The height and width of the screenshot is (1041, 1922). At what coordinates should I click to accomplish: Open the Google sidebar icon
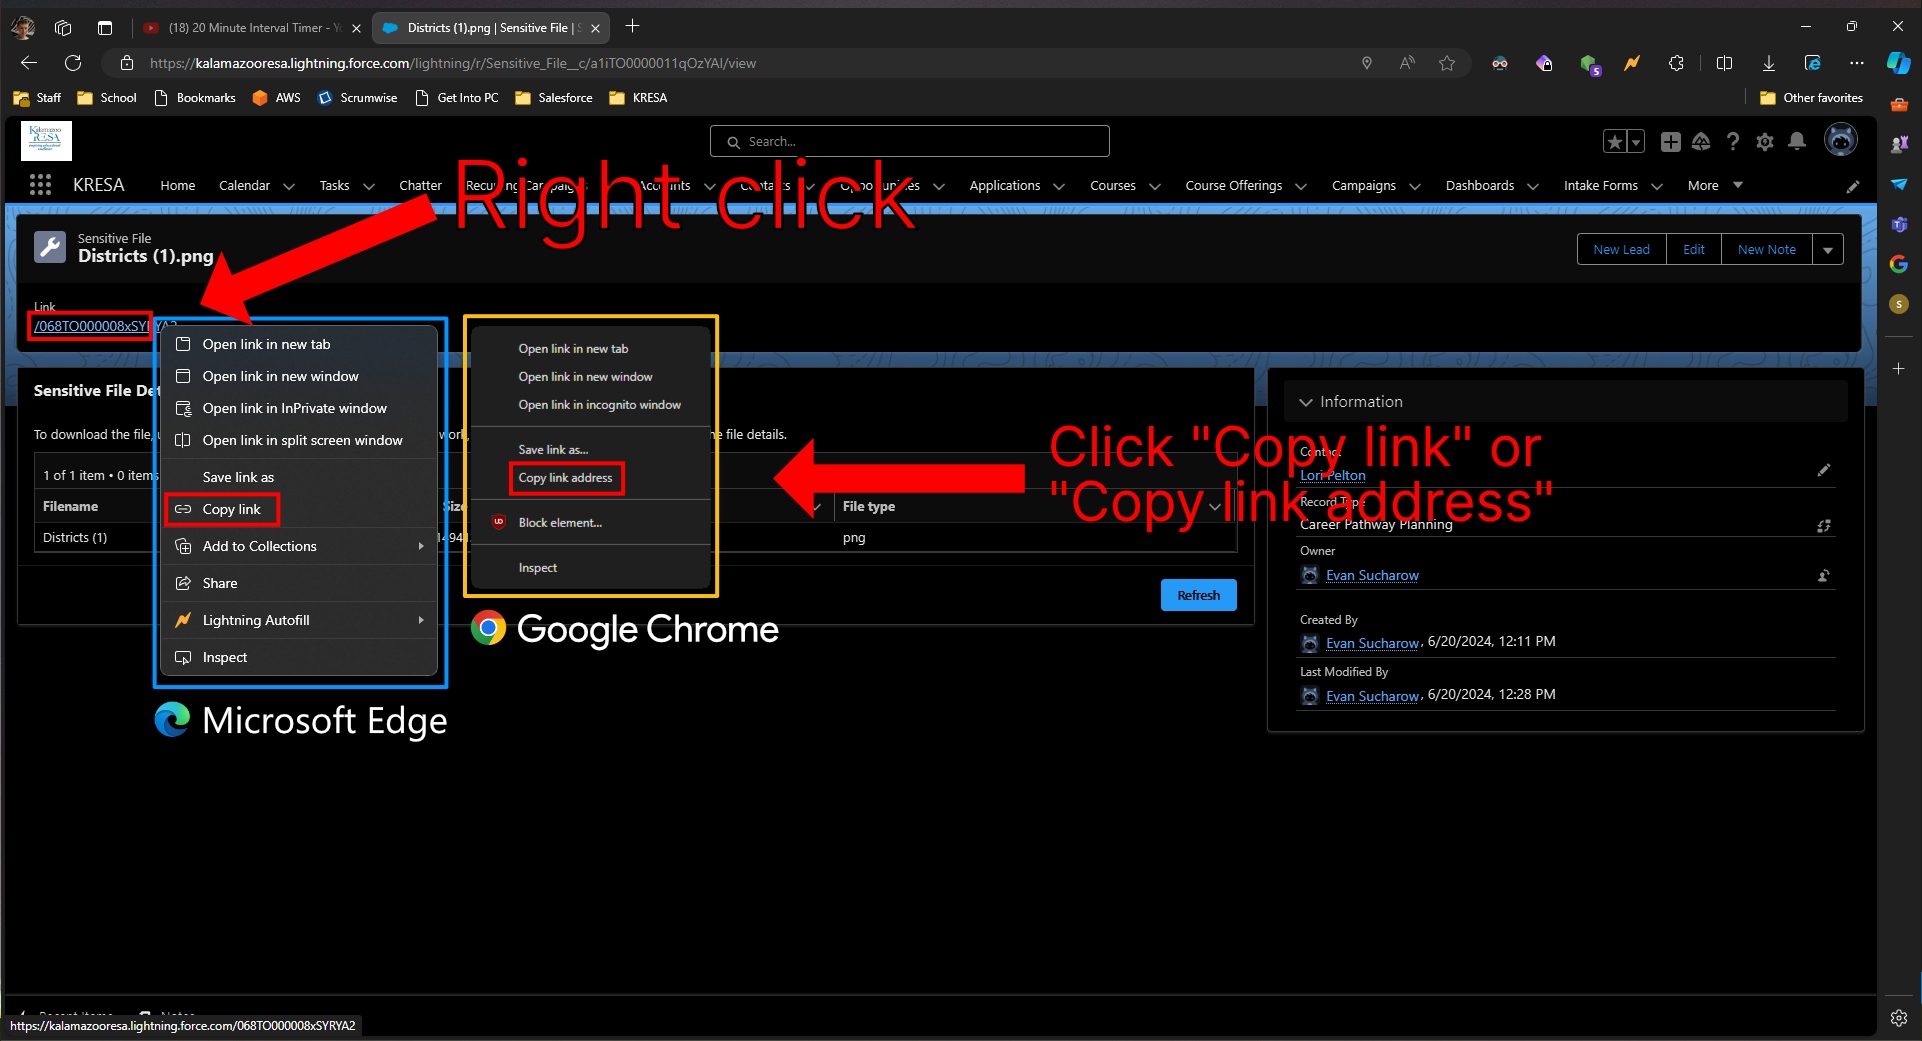coord(1899,264)
